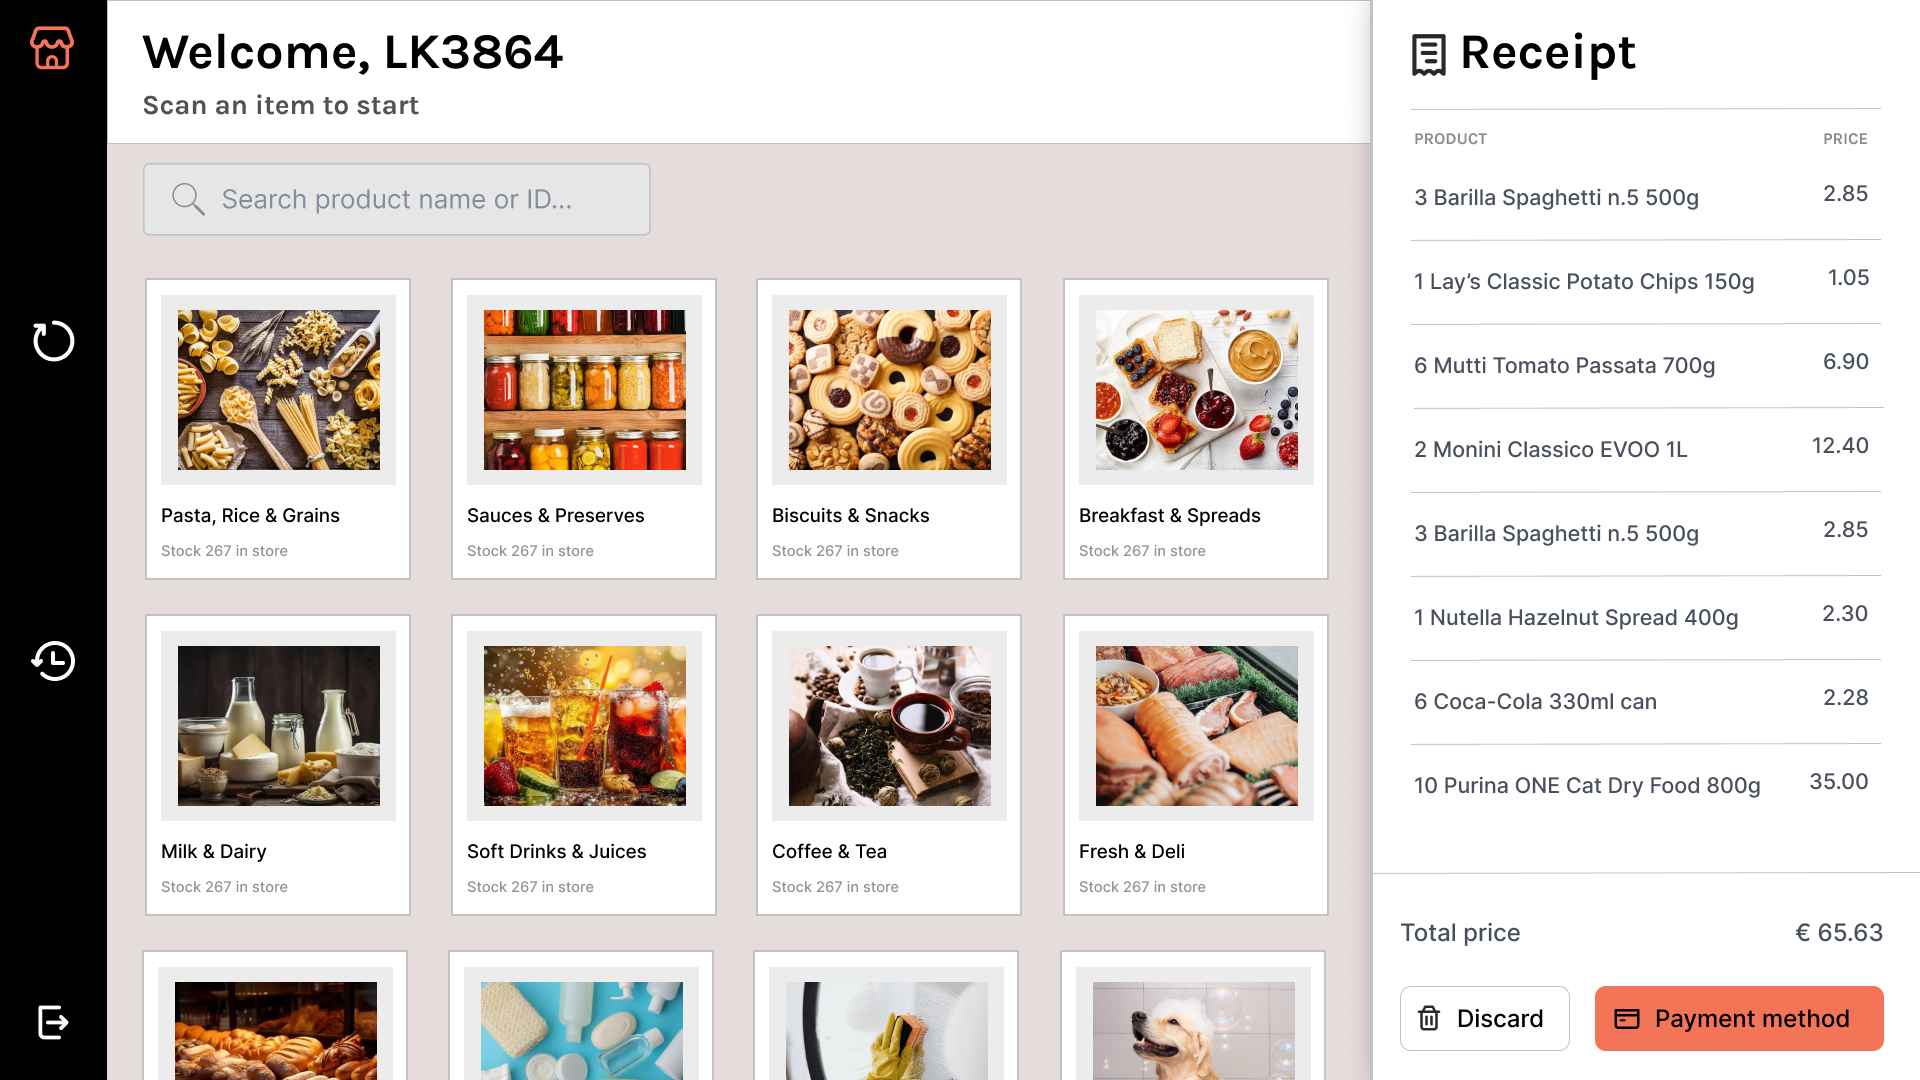
Task: Open the Pasta, Rice & Grains category
Action: coord(278,429)
